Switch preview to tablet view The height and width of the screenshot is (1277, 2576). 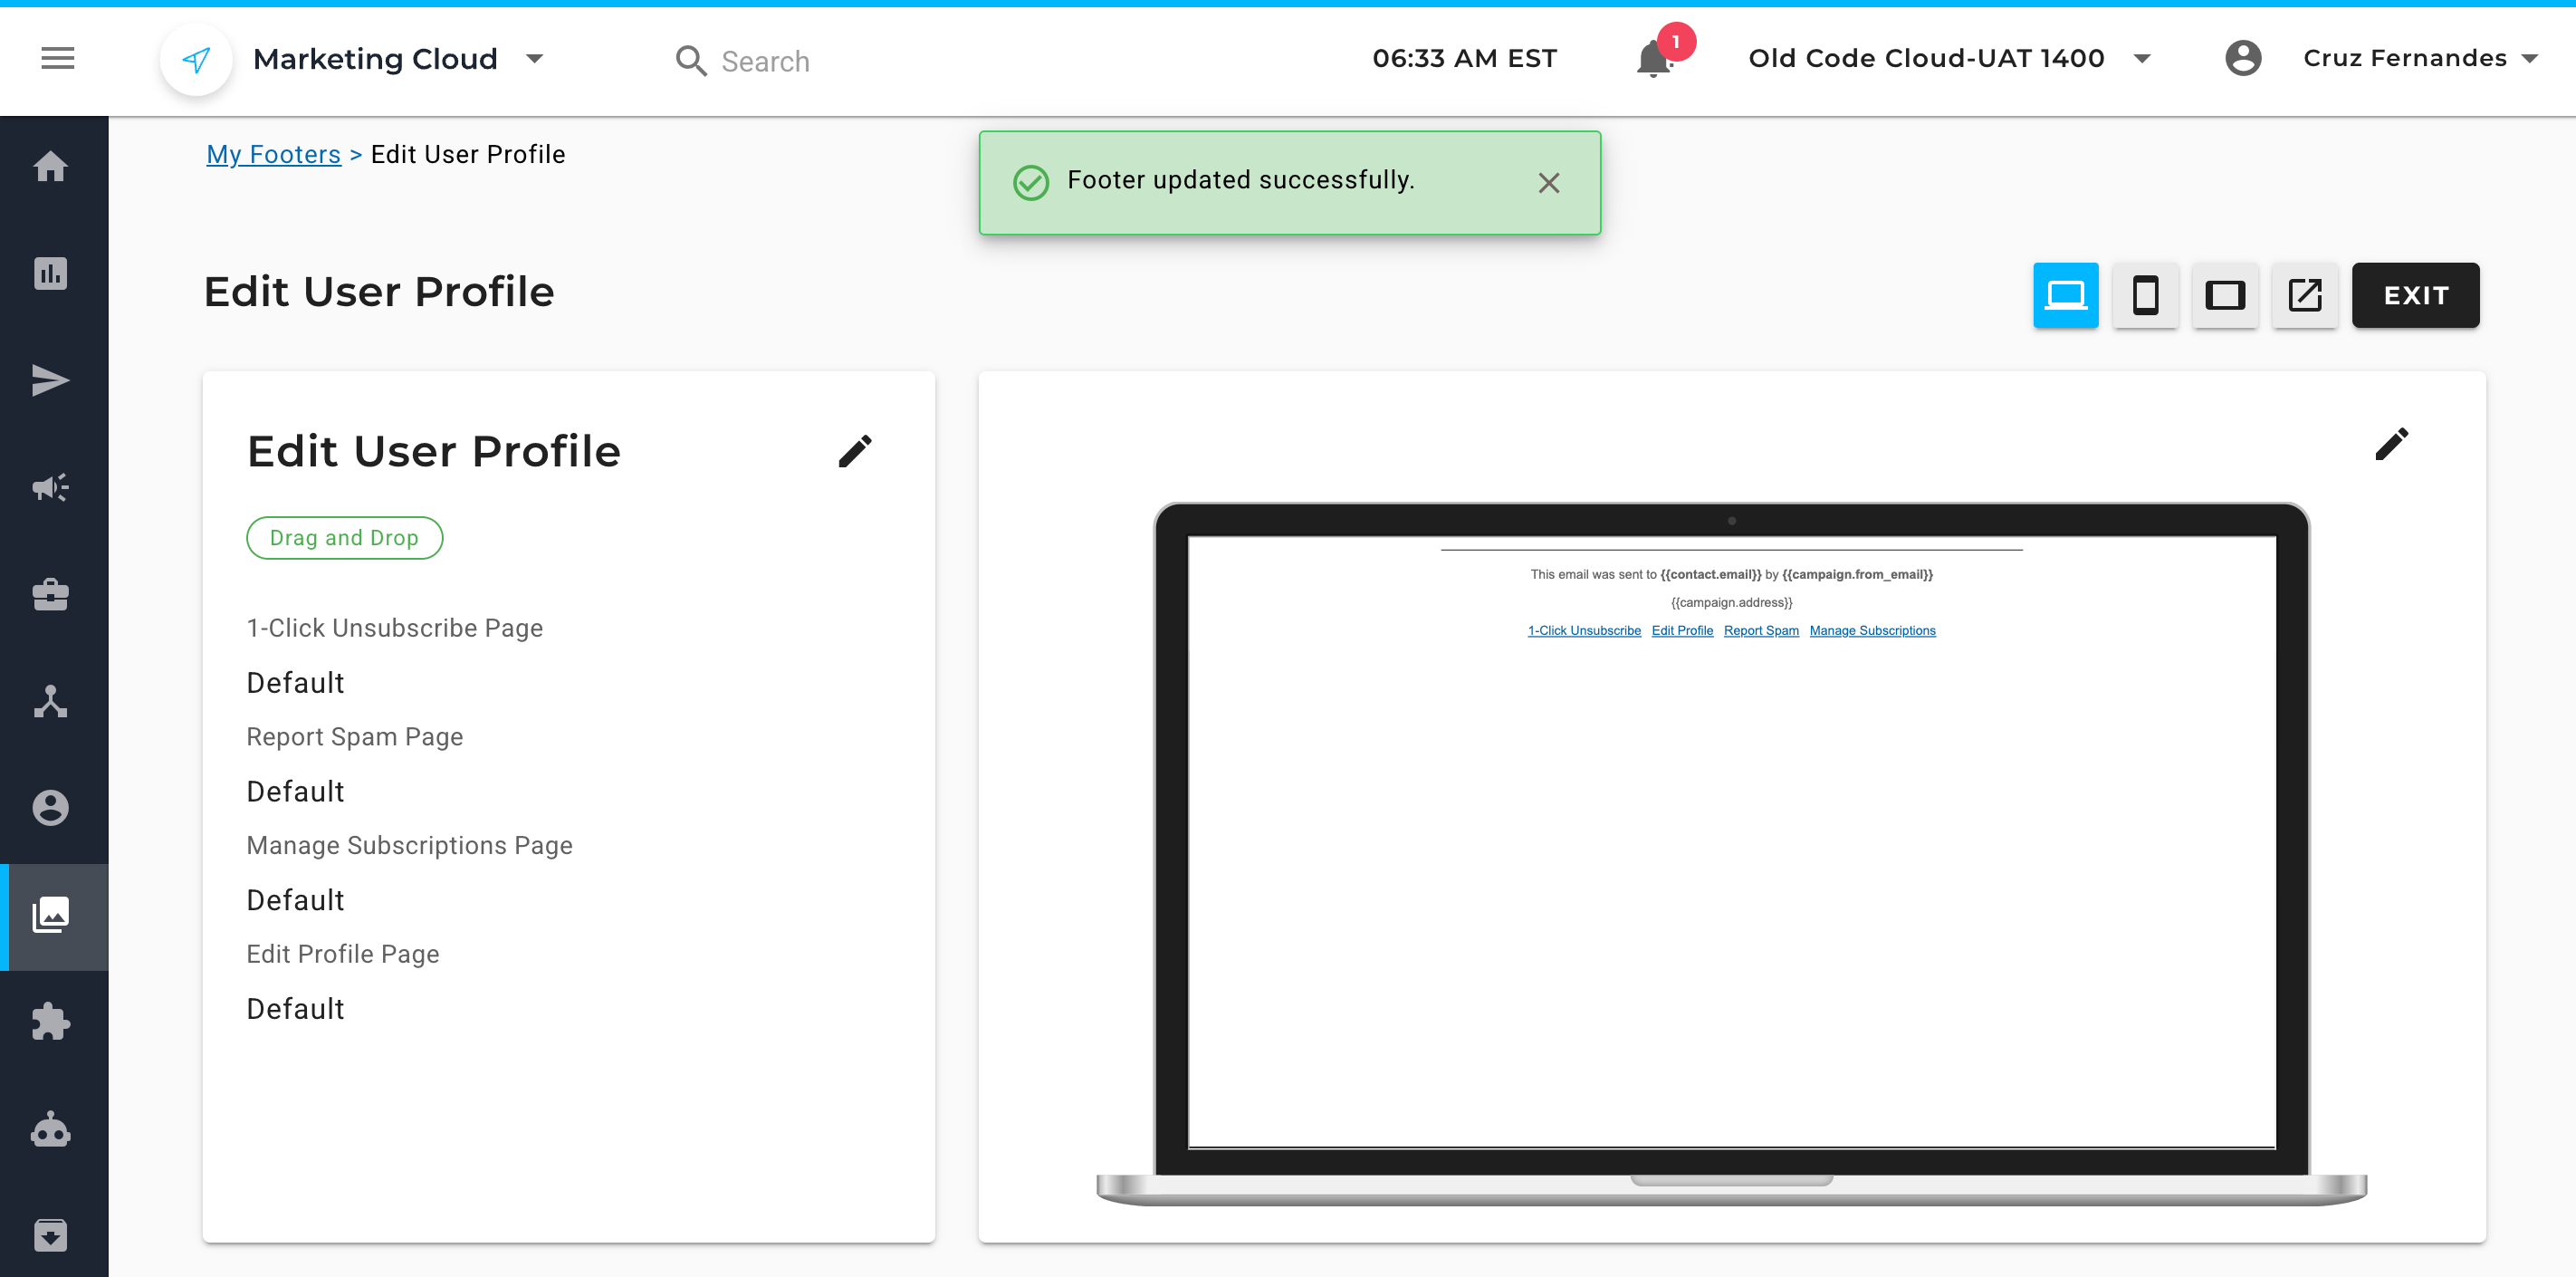click(2225, 295)
